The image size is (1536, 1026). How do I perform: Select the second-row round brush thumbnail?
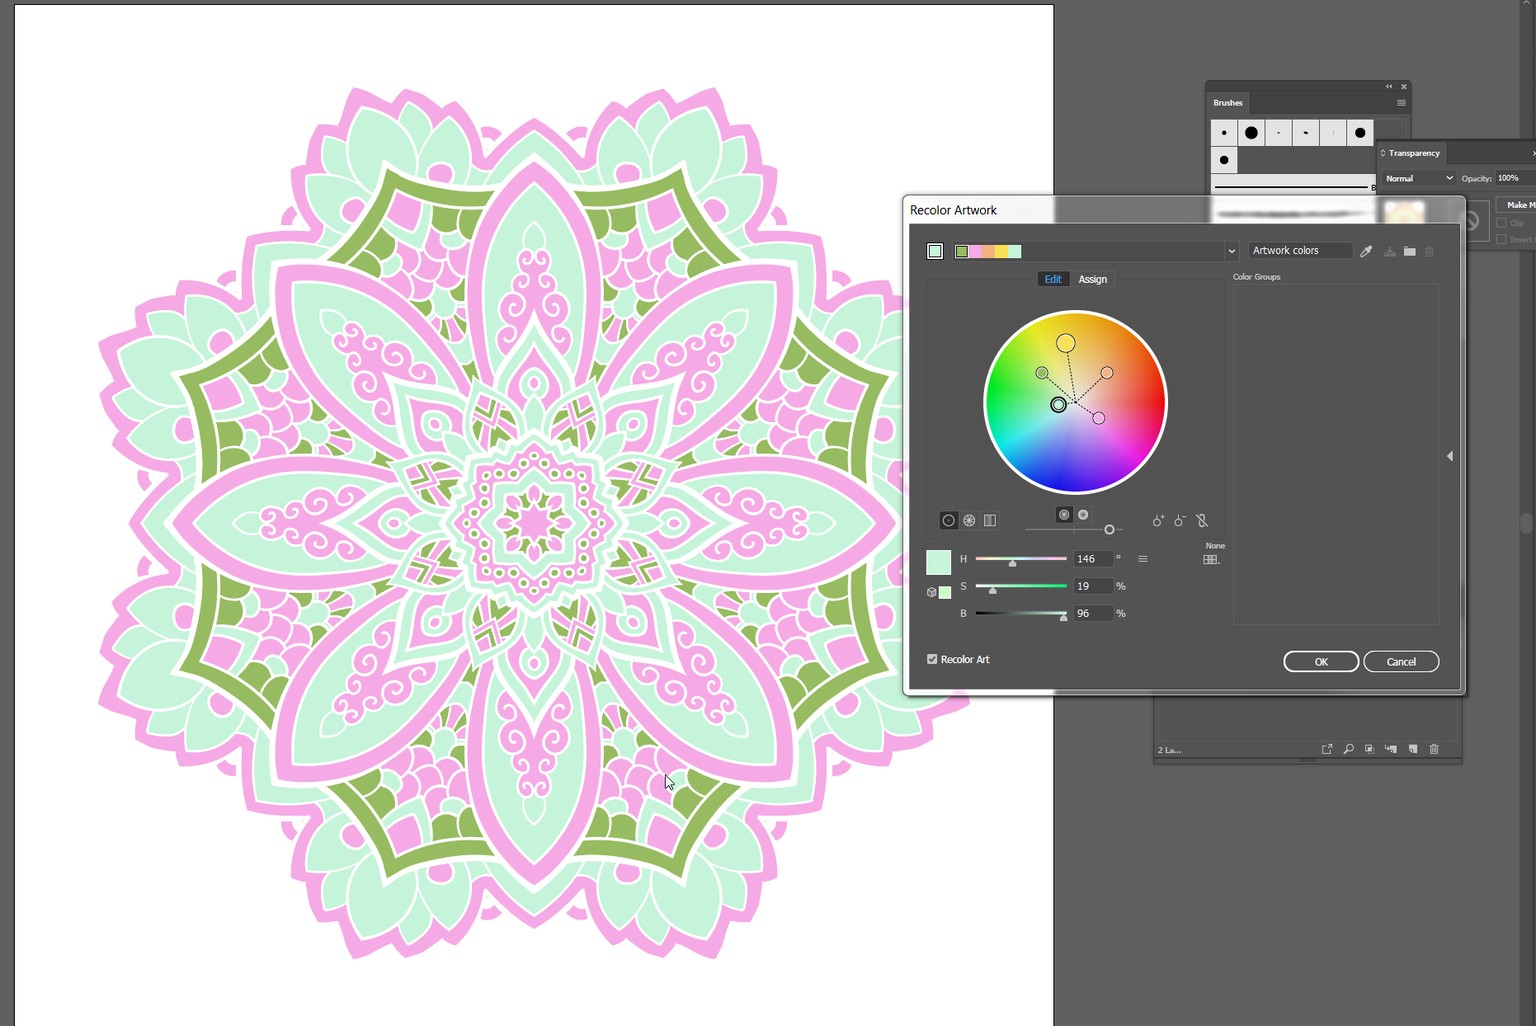click(x=1224, y=160)
